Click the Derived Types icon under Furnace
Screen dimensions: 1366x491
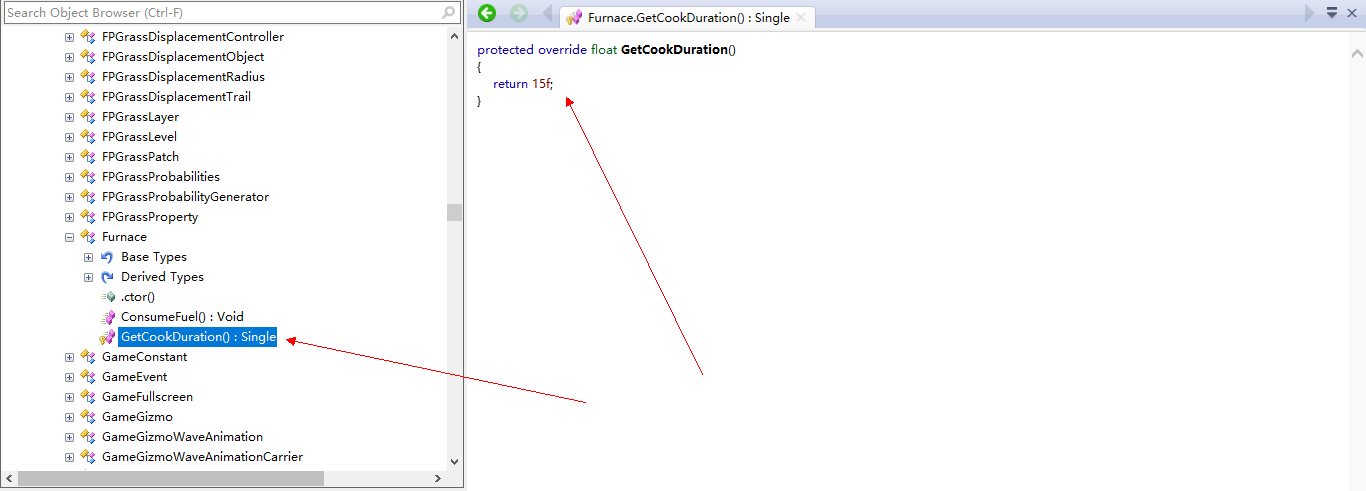click(107, 277)
